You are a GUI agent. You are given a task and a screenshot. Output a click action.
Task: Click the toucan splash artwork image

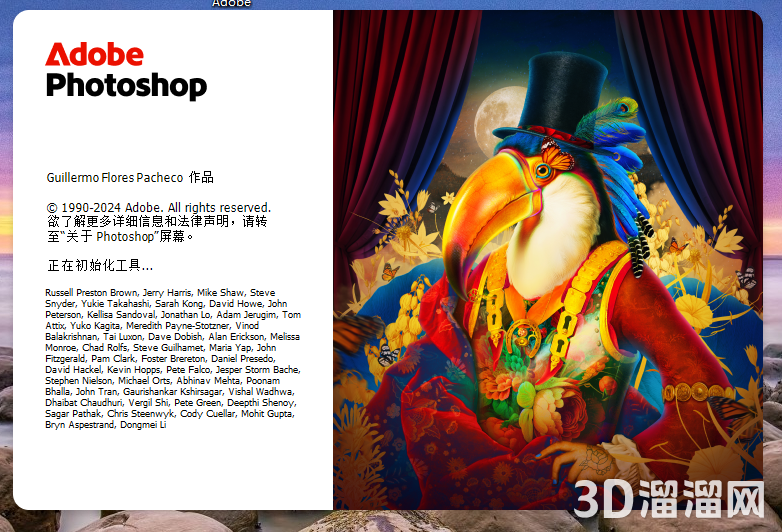click(548, 260)
